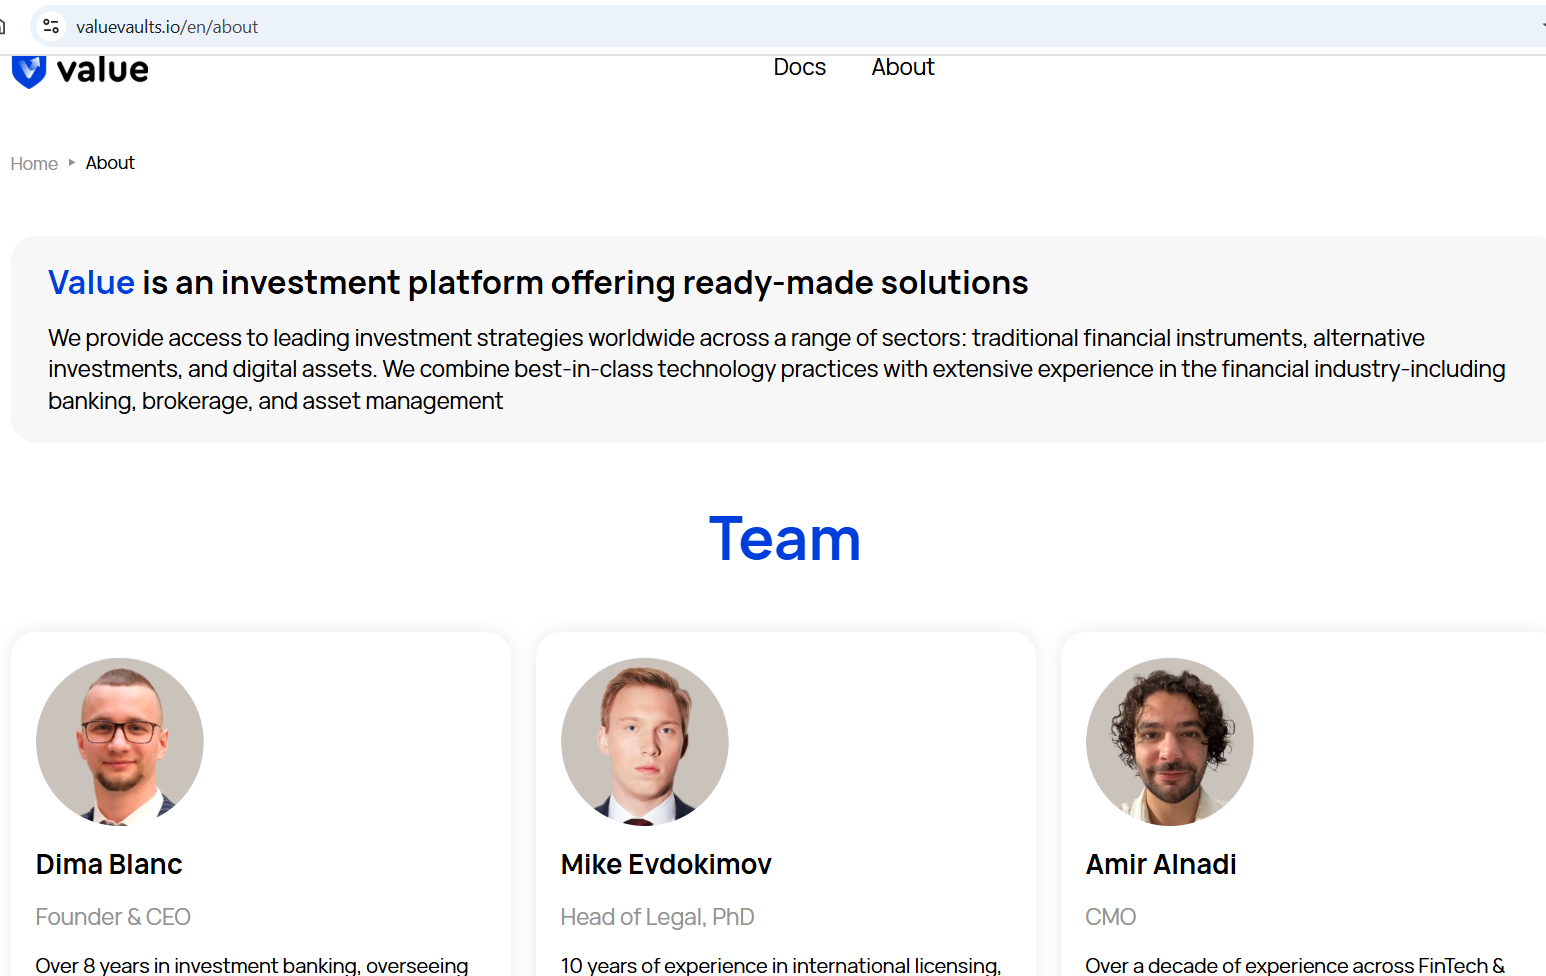Click the 'Head of Legal, PhD' title
Screen dimensions: 1546x976
pyautogui.click(x=657, y=917)
